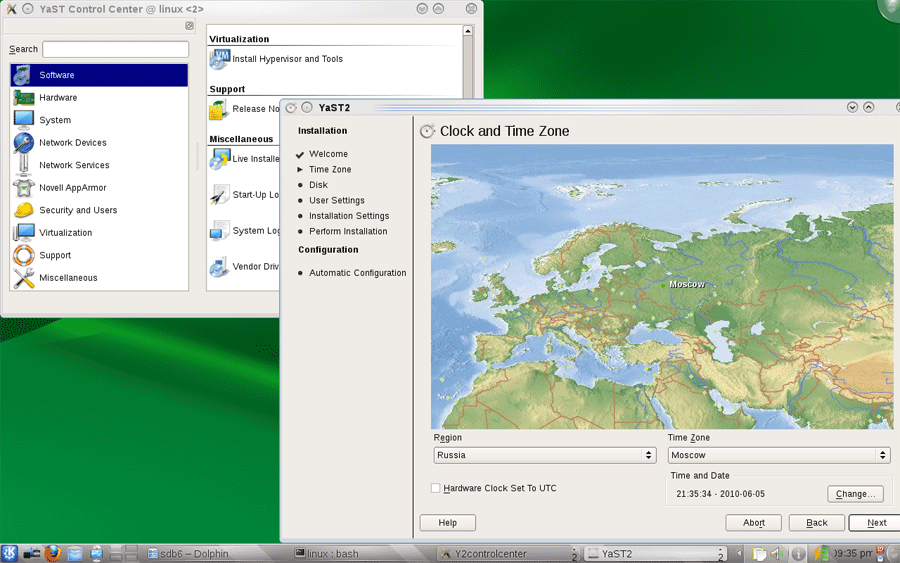900x563 pixels.
Task: Click Moscow marker on the map
Action: pyautogui.click(x=664, y=285)
